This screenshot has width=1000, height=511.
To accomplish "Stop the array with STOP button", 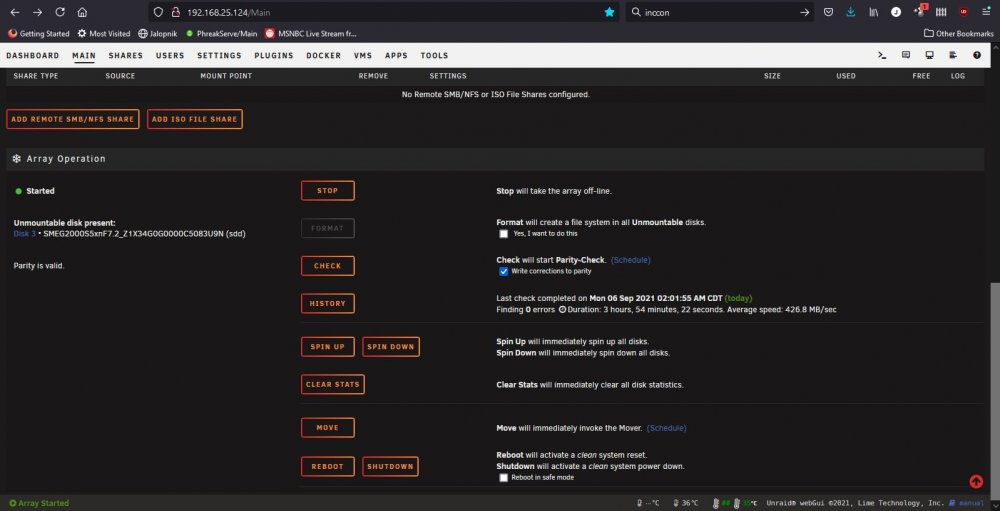I will pyautogui.click(x=328, y=191).
